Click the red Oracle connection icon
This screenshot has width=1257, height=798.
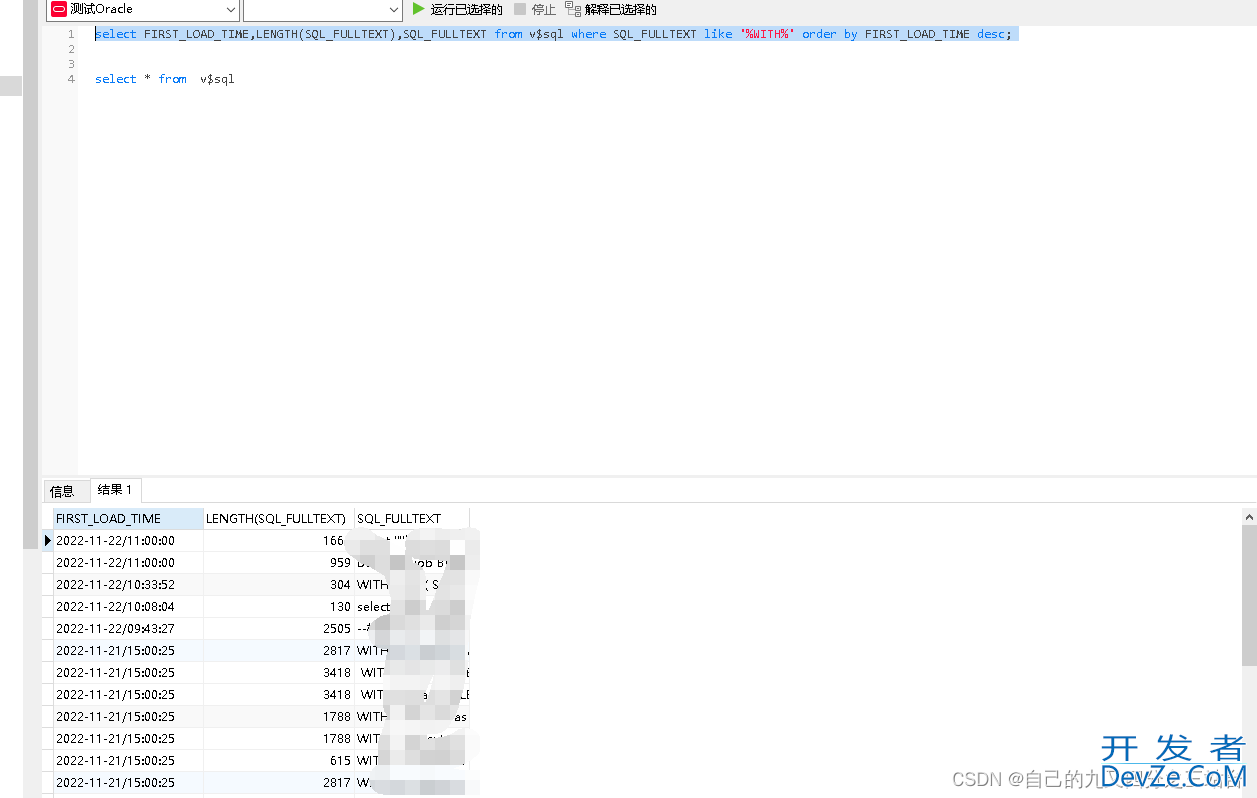(59, 9)
